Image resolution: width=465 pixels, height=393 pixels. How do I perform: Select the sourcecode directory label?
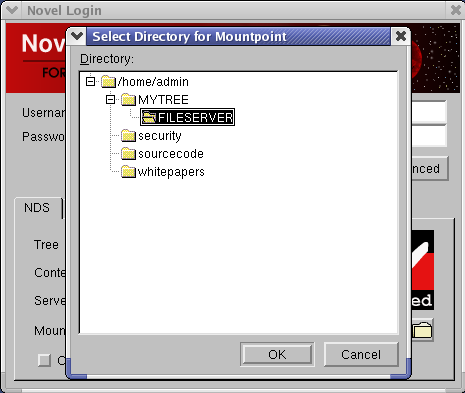[x=171, y=154]
